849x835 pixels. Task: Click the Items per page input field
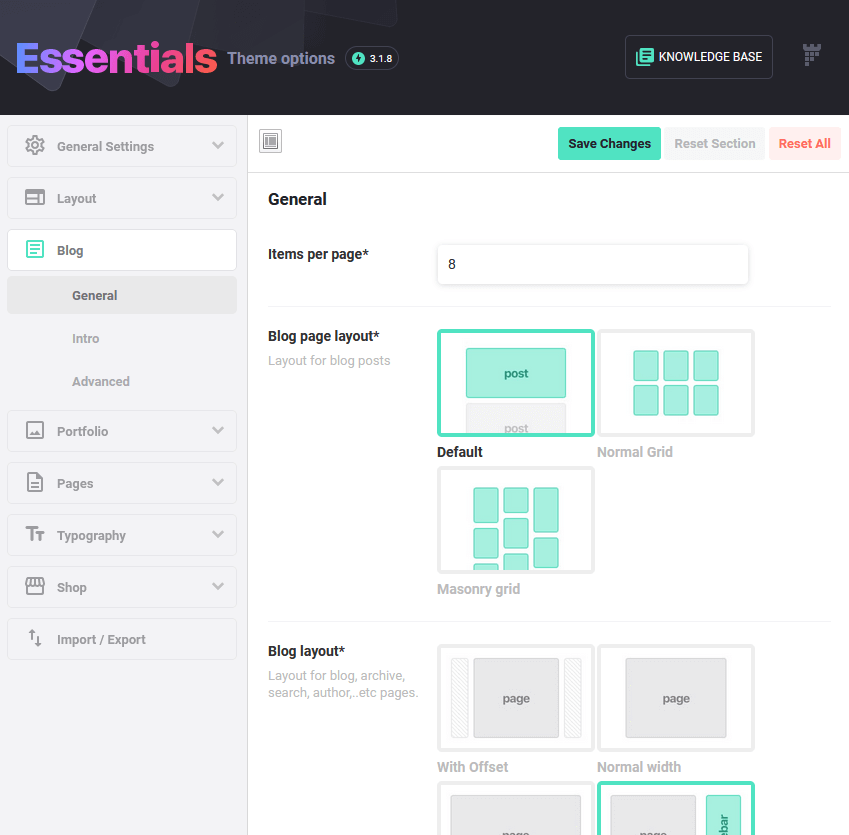pyautogui.click(x=592, y=264)
